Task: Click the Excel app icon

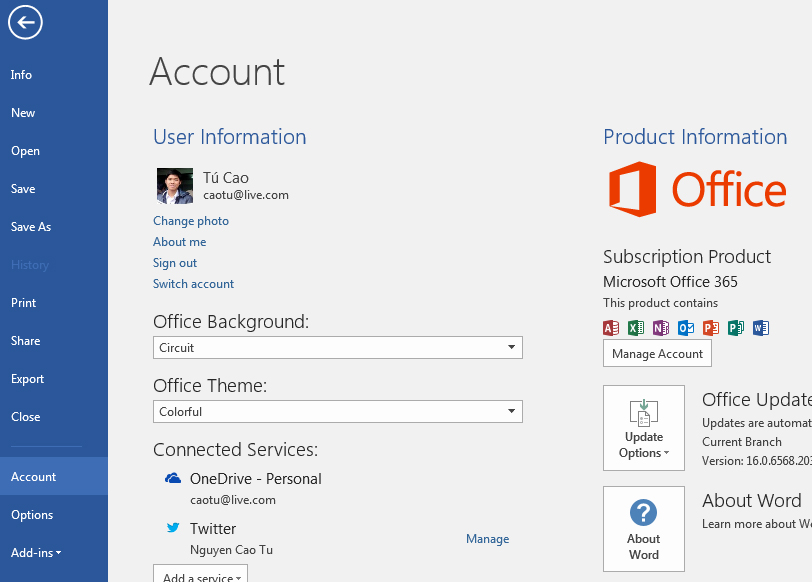Action: point(636,328)
